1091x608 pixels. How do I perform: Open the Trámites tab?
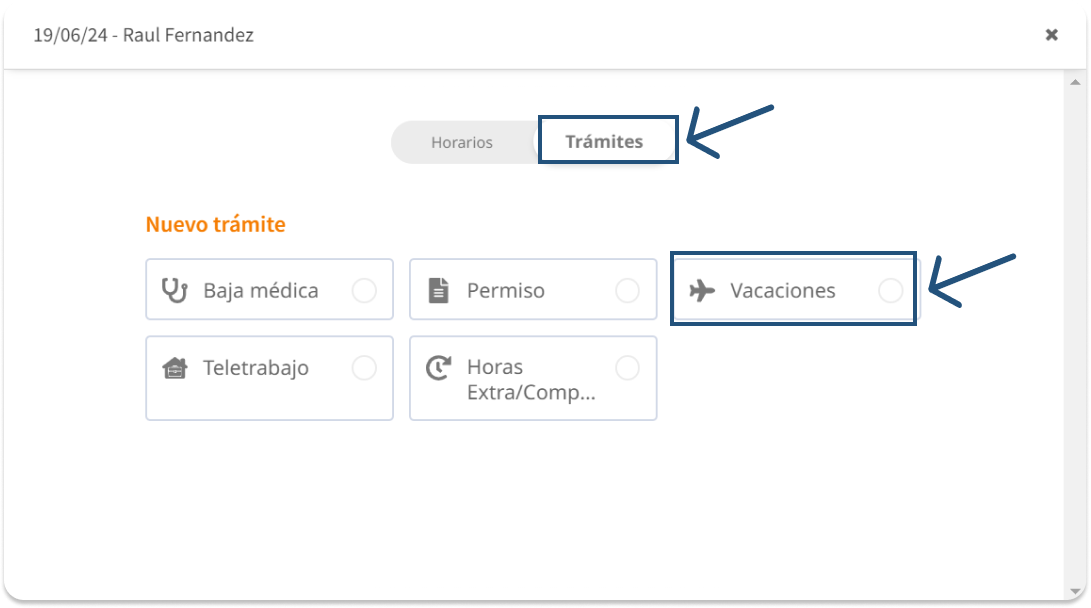pyautogui.click(x=604, y=141)
